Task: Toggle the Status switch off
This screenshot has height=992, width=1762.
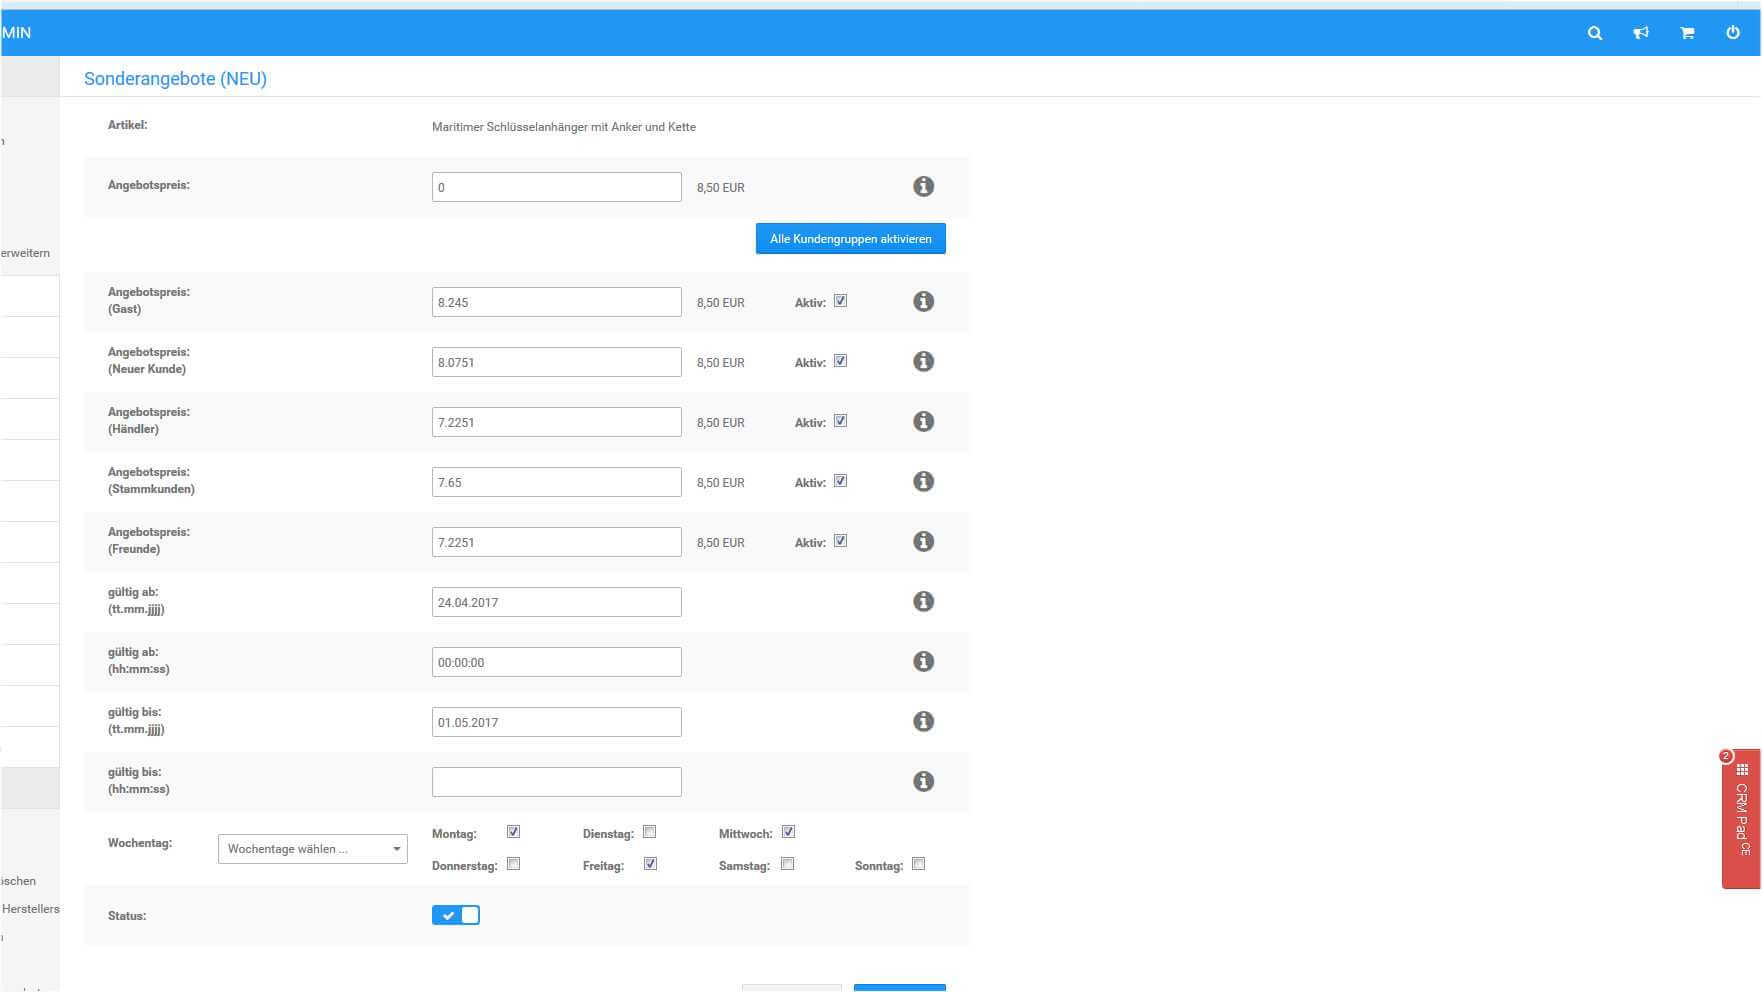Action: click(x=456, y=915)
